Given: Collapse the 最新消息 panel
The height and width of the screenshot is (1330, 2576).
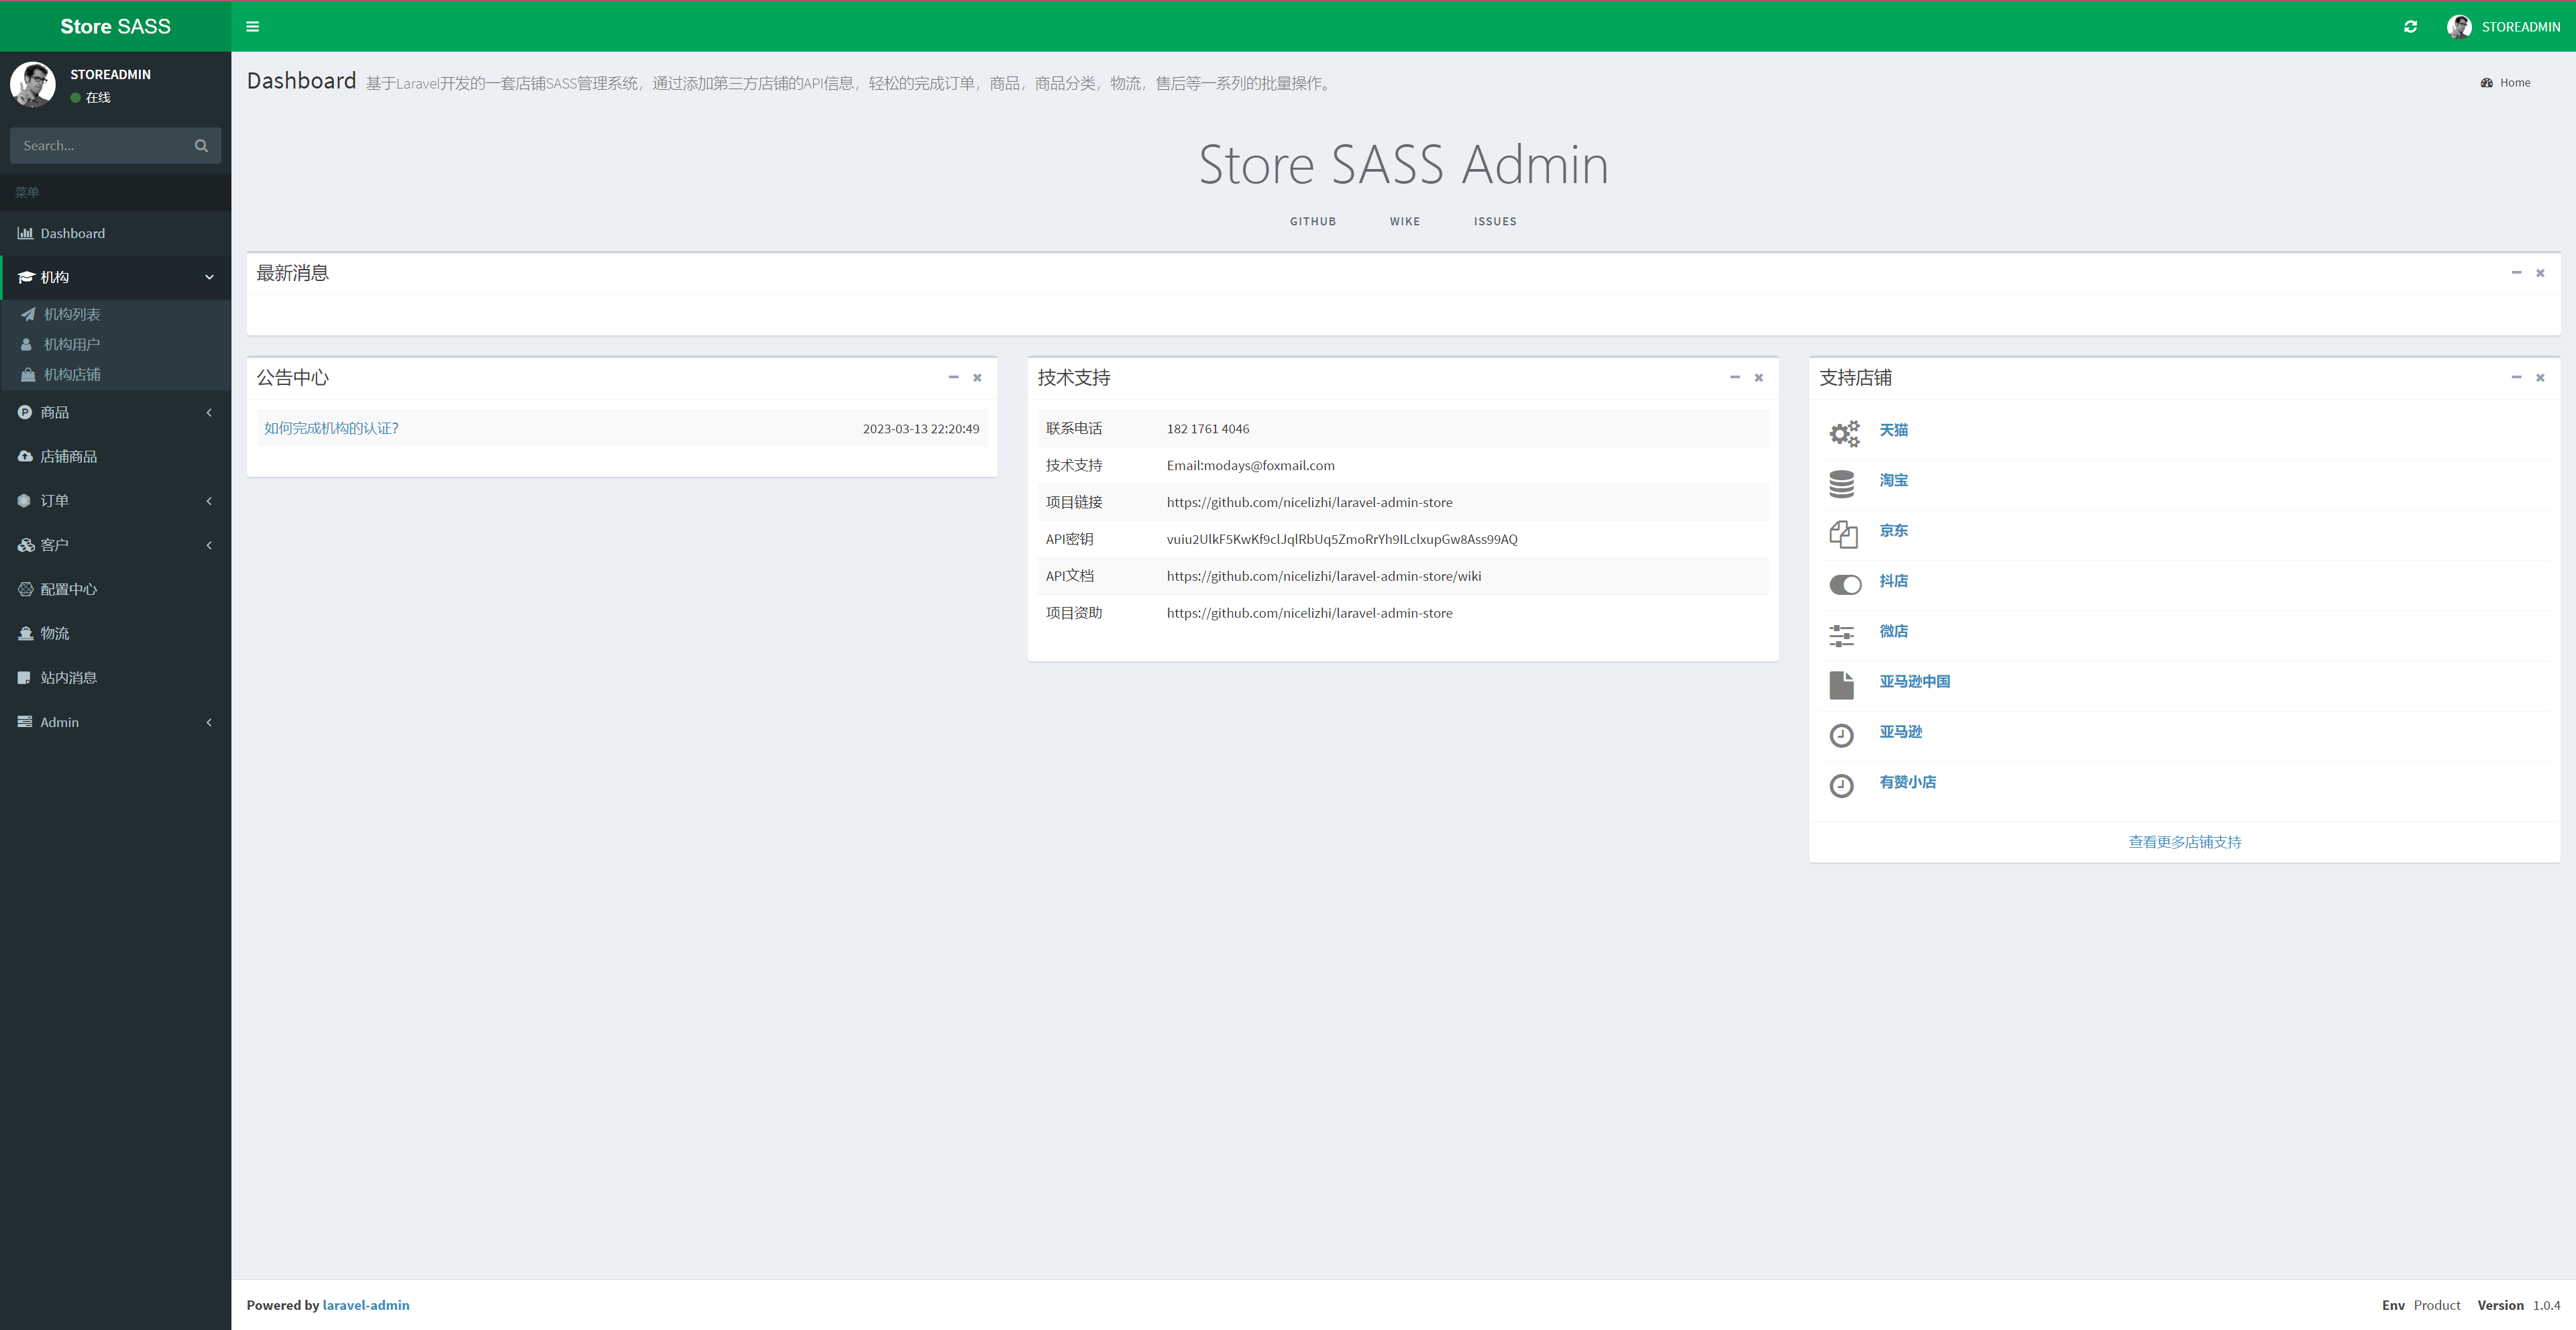Looking at the screenshot, I should pyautogui.click(x=2516, y=273).
